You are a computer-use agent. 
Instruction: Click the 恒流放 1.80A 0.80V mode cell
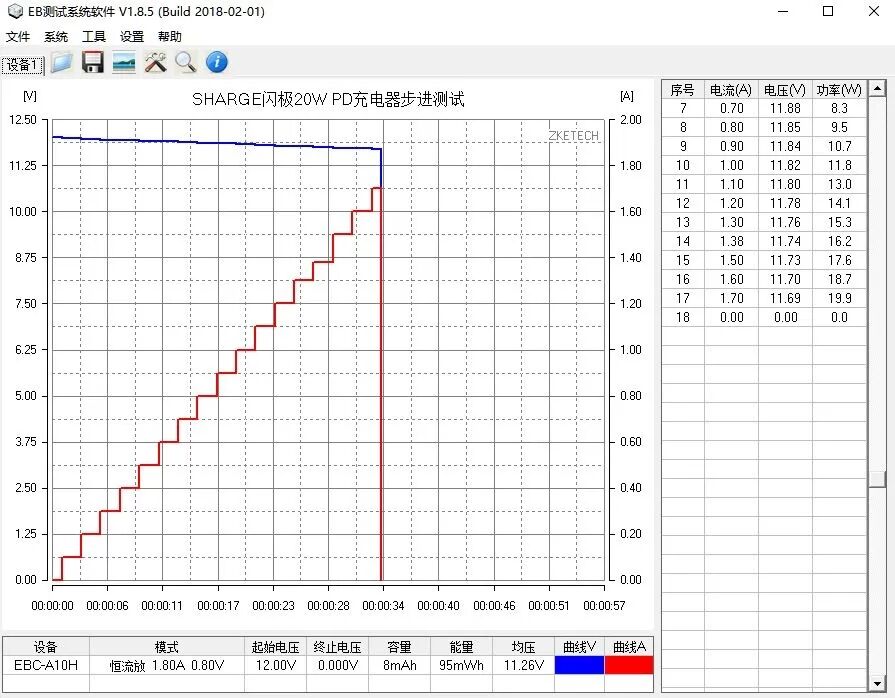(x=167, y=665)
